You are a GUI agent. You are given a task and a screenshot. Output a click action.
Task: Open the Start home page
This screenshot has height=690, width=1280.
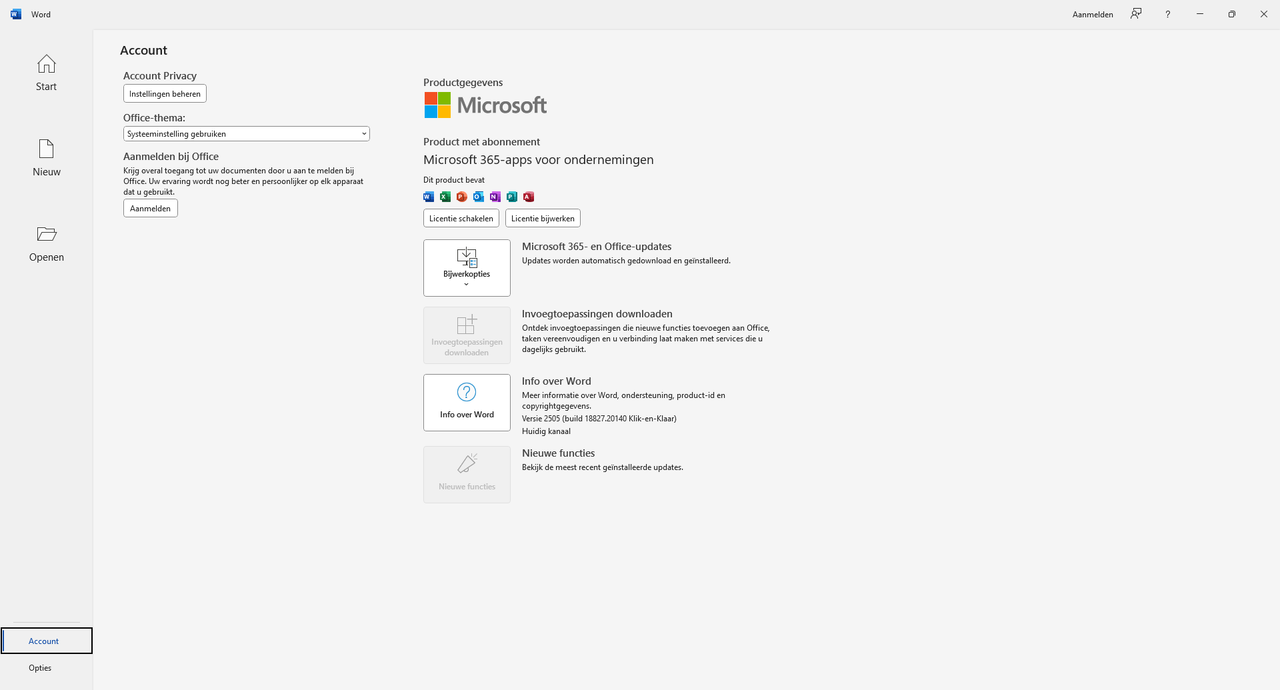46,73
